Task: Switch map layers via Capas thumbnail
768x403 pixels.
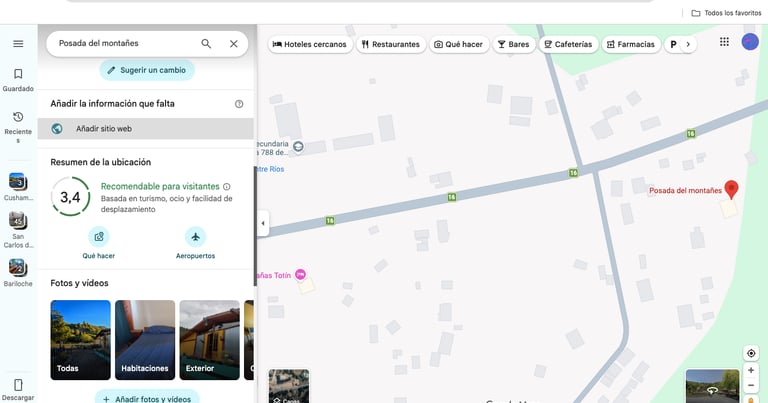Action: click(289, 386)
